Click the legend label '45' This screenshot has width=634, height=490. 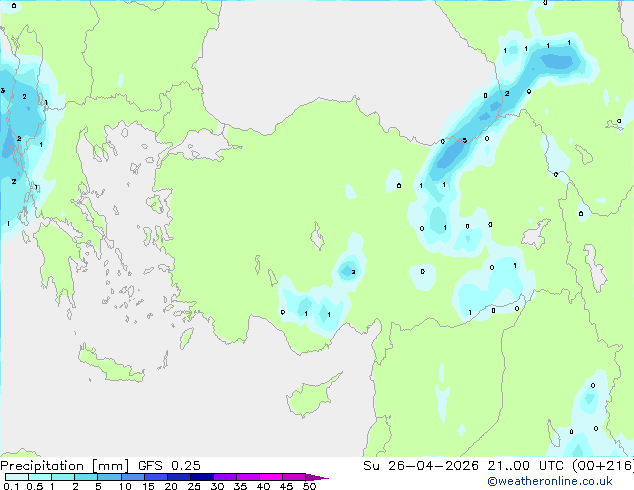click(287, 486)
